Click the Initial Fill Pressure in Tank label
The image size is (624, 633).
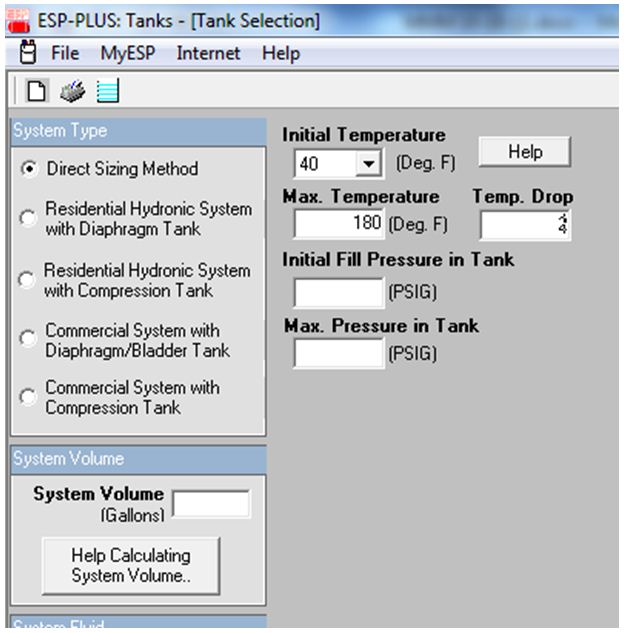(x=398, y=259)
